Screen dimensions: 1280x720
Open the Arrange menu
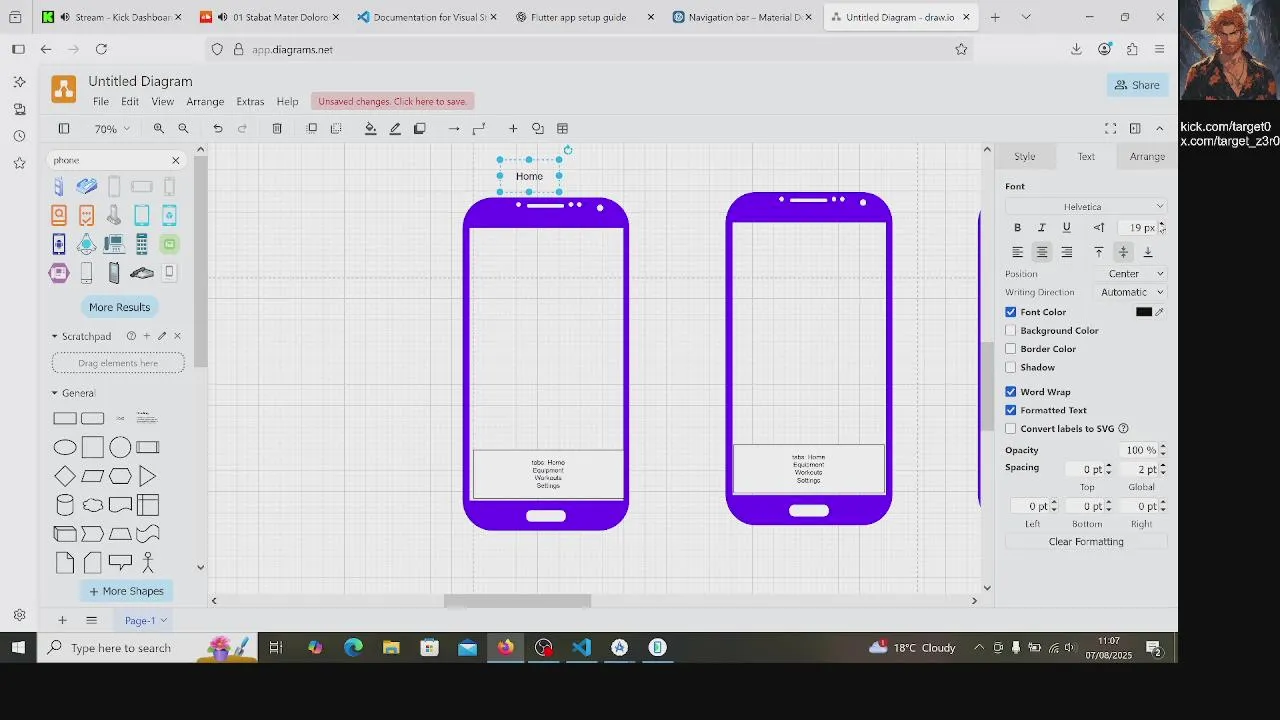(x=205, y=101)
